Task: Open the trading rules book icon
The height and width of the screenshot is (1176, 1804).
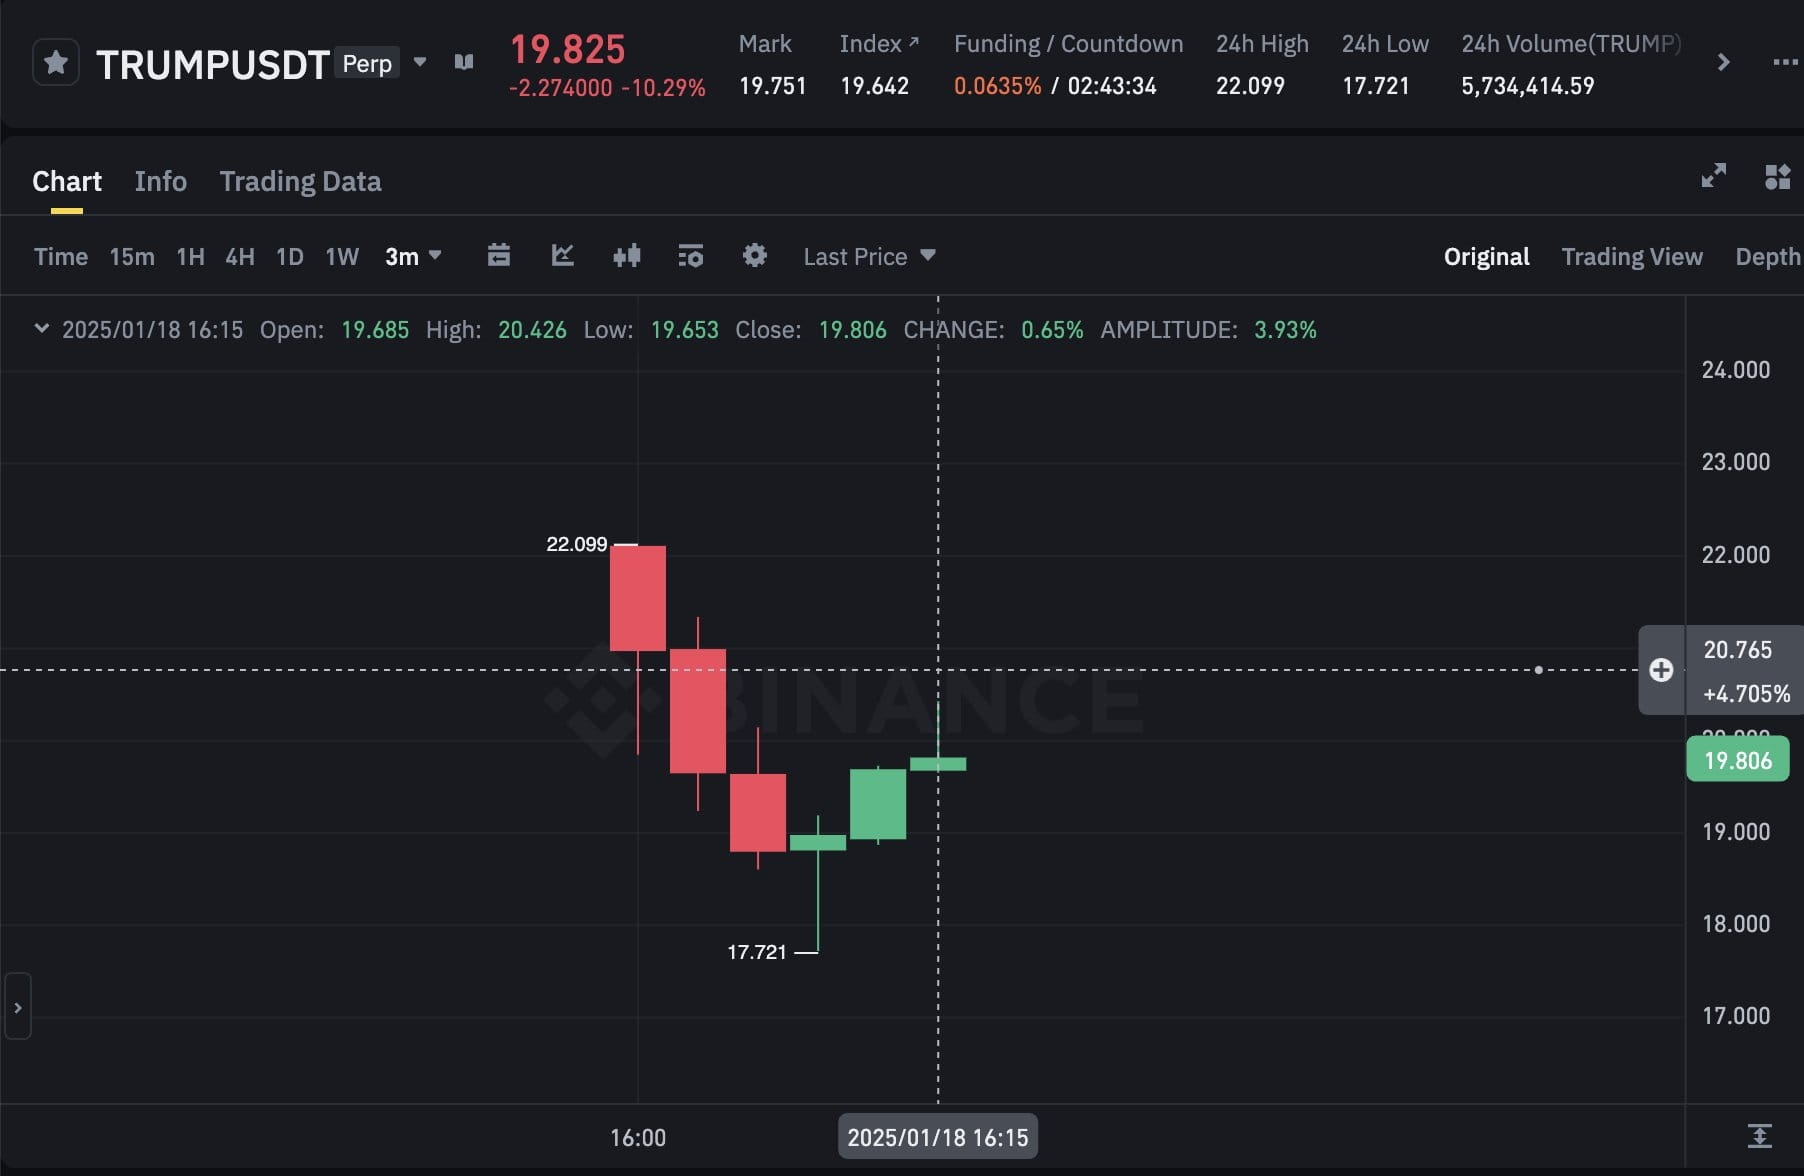Action: point(464,62)
